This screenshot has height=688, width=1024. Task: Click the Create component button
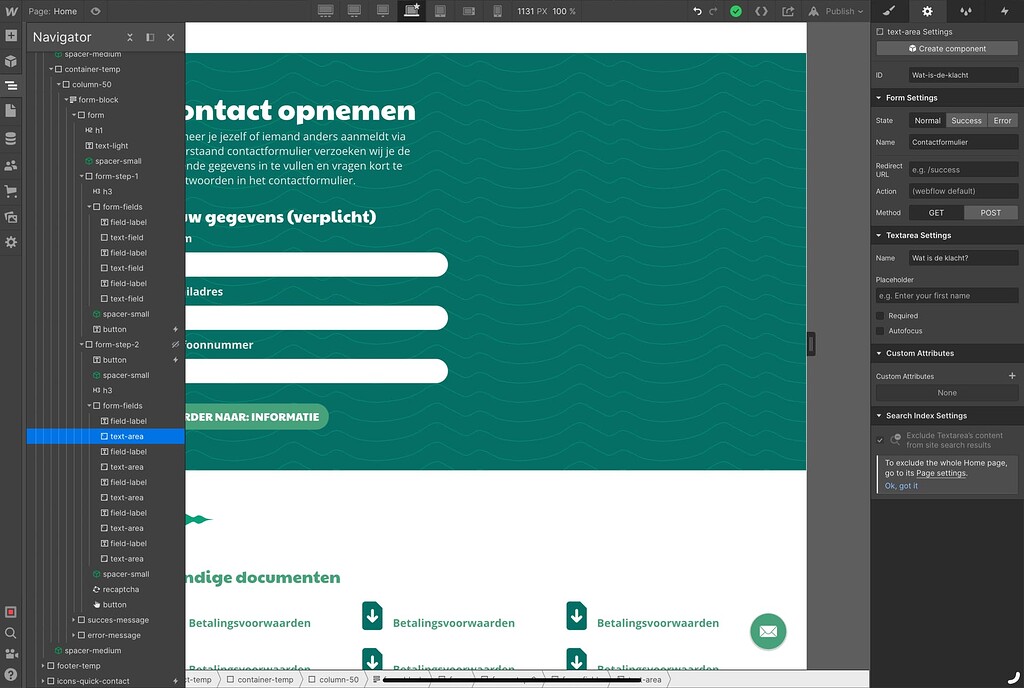946,47
